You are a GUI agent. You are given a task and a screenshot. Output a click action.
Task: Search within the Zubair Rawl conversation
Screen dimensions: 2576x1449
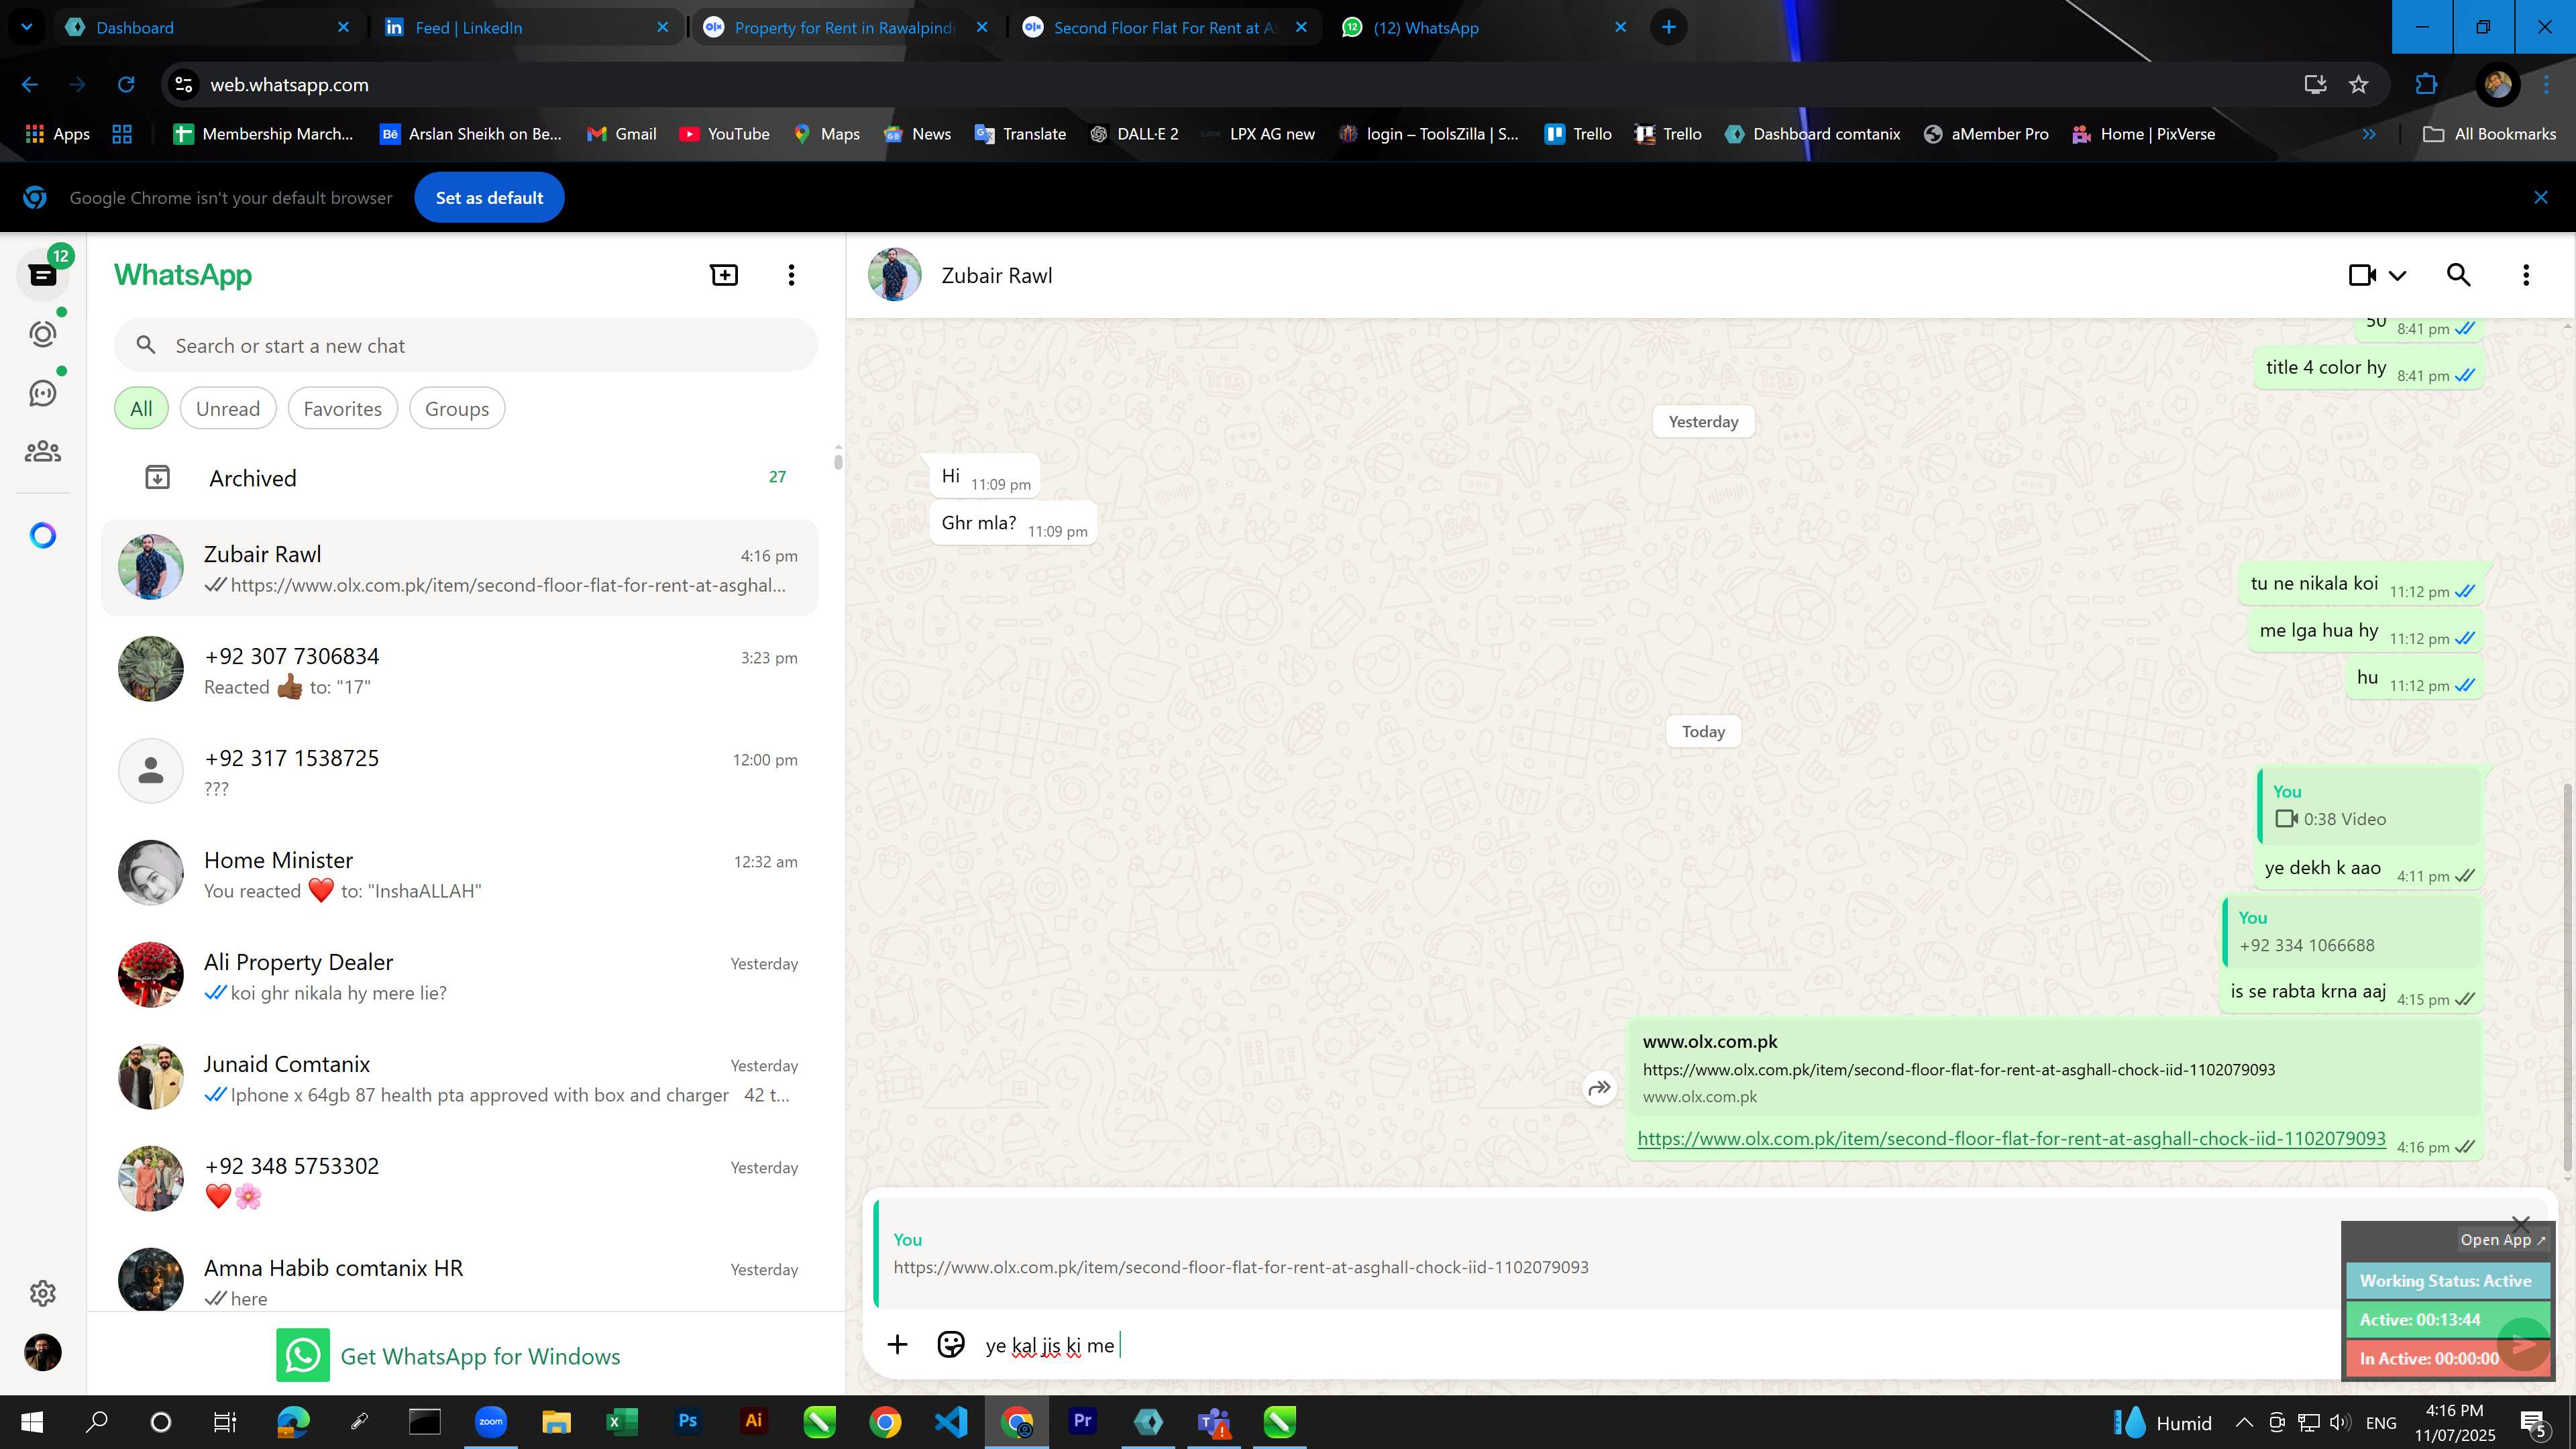pyautogui.click(x=2459, y=275)
